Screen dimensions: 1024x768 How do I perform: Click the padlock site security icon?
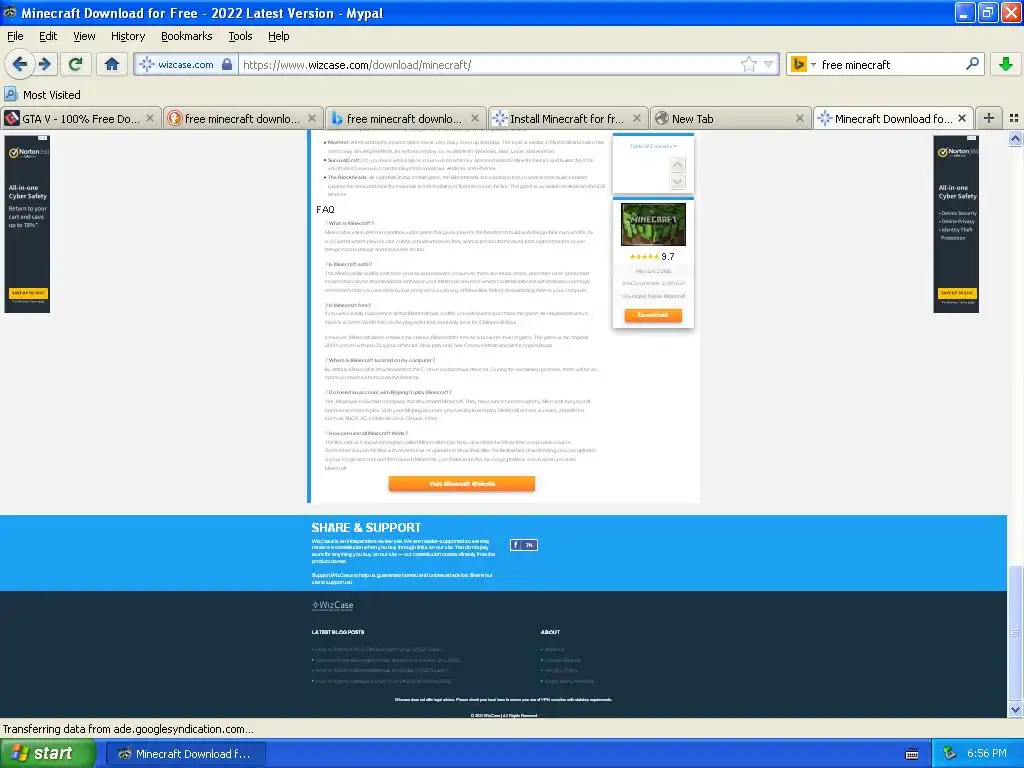[x=227, y=64]
